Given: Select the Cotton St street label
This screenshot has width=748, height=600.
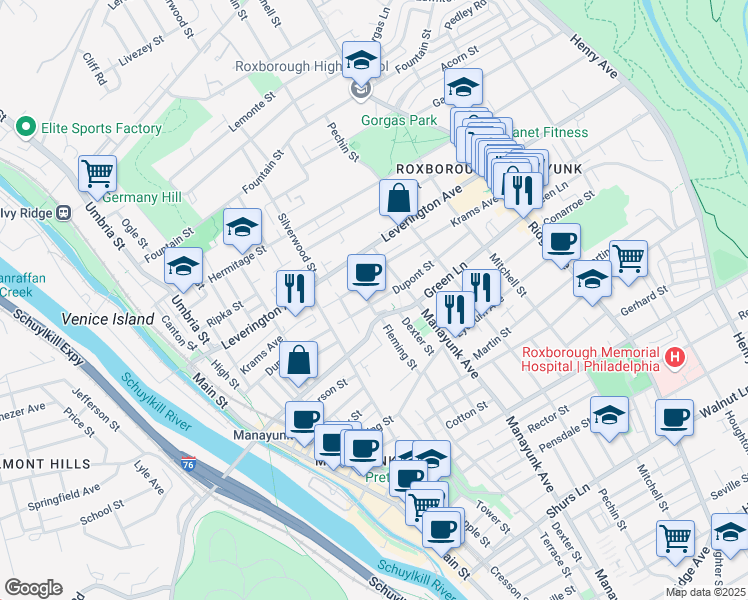Looking at the screenshot, I should [x=467, y=415].
